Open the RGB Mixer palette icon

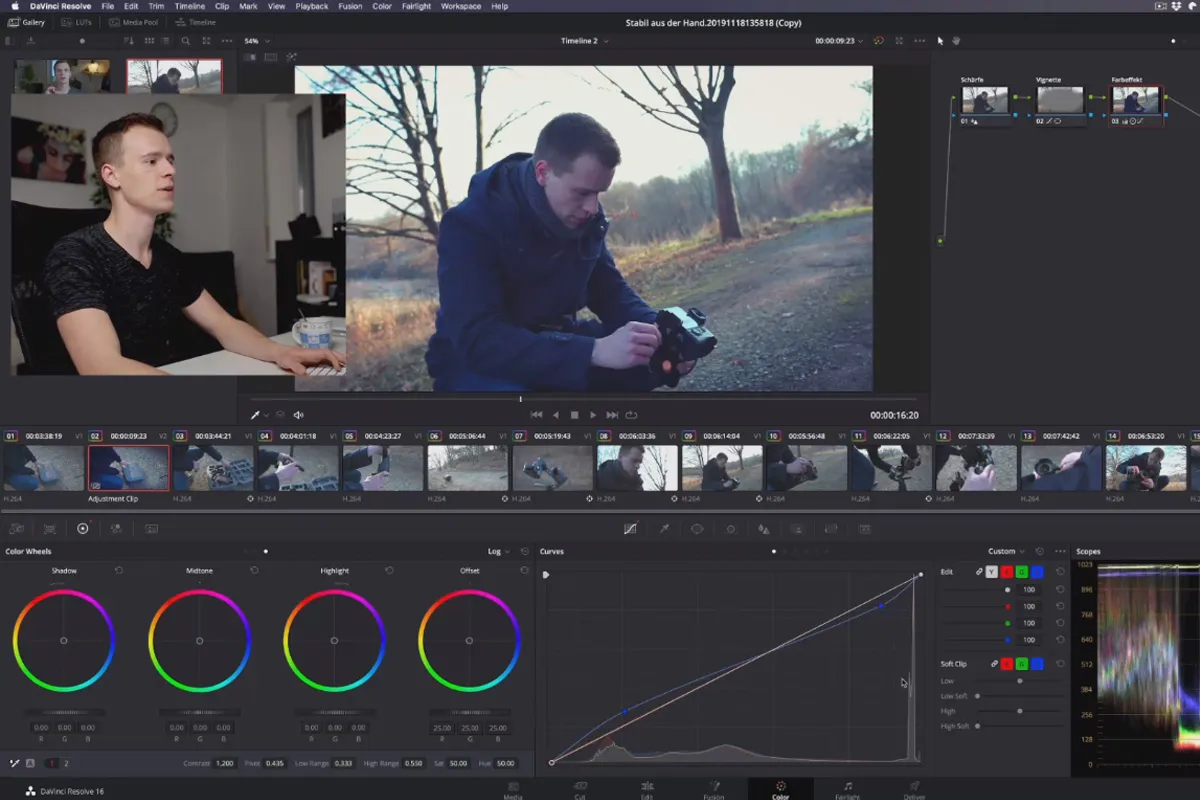pos(116,528)
